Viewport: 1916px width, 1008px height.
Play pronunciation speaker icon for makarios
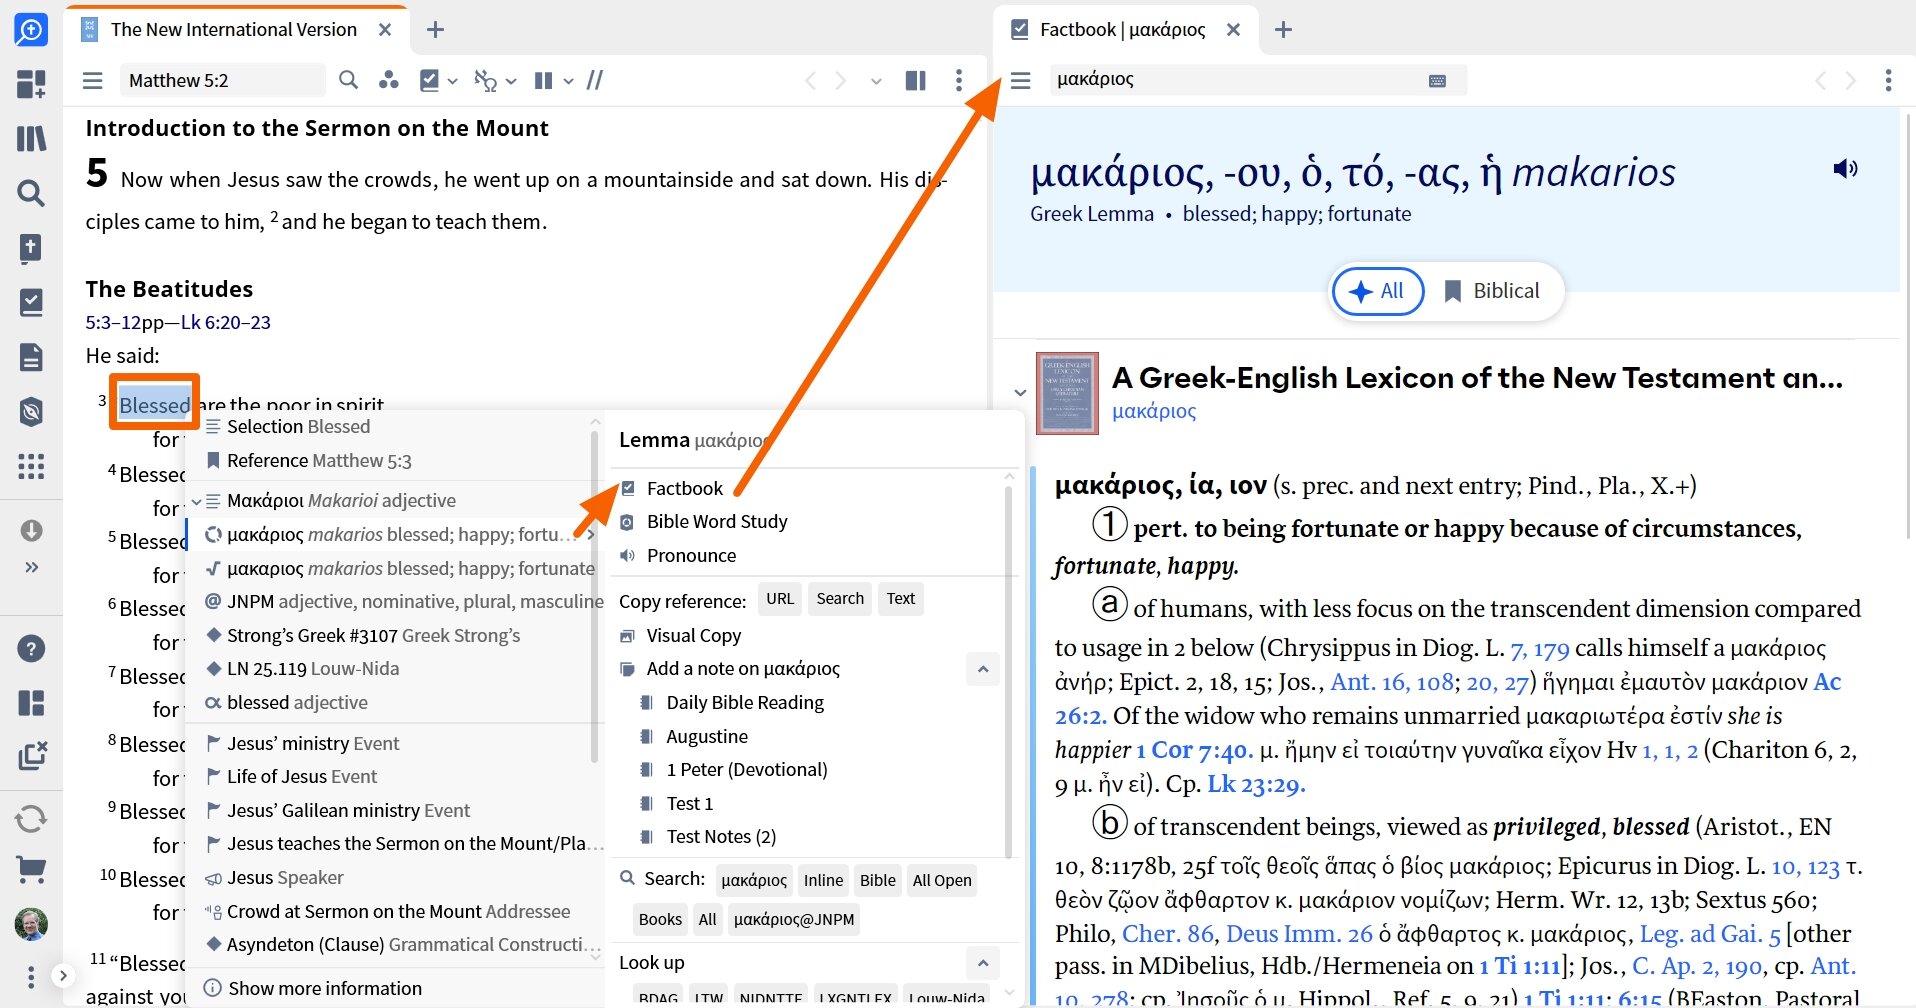click(x=1845, y=169)
